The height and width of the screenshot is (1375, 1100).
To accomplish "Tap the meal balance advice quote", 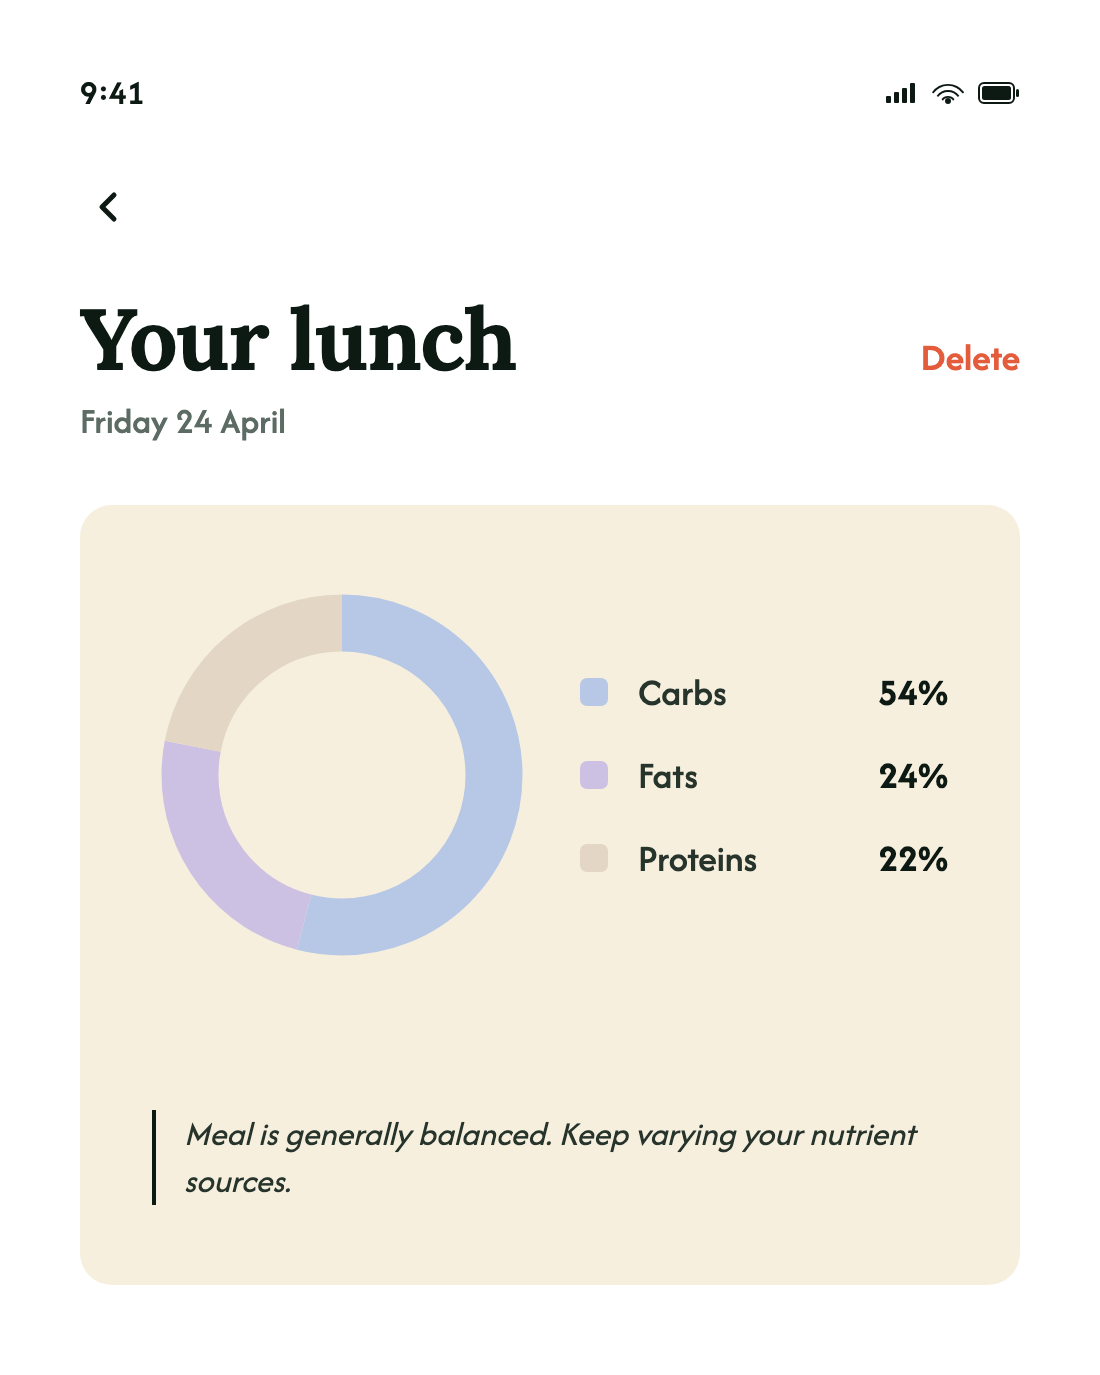I will (x=550, y=1158).
